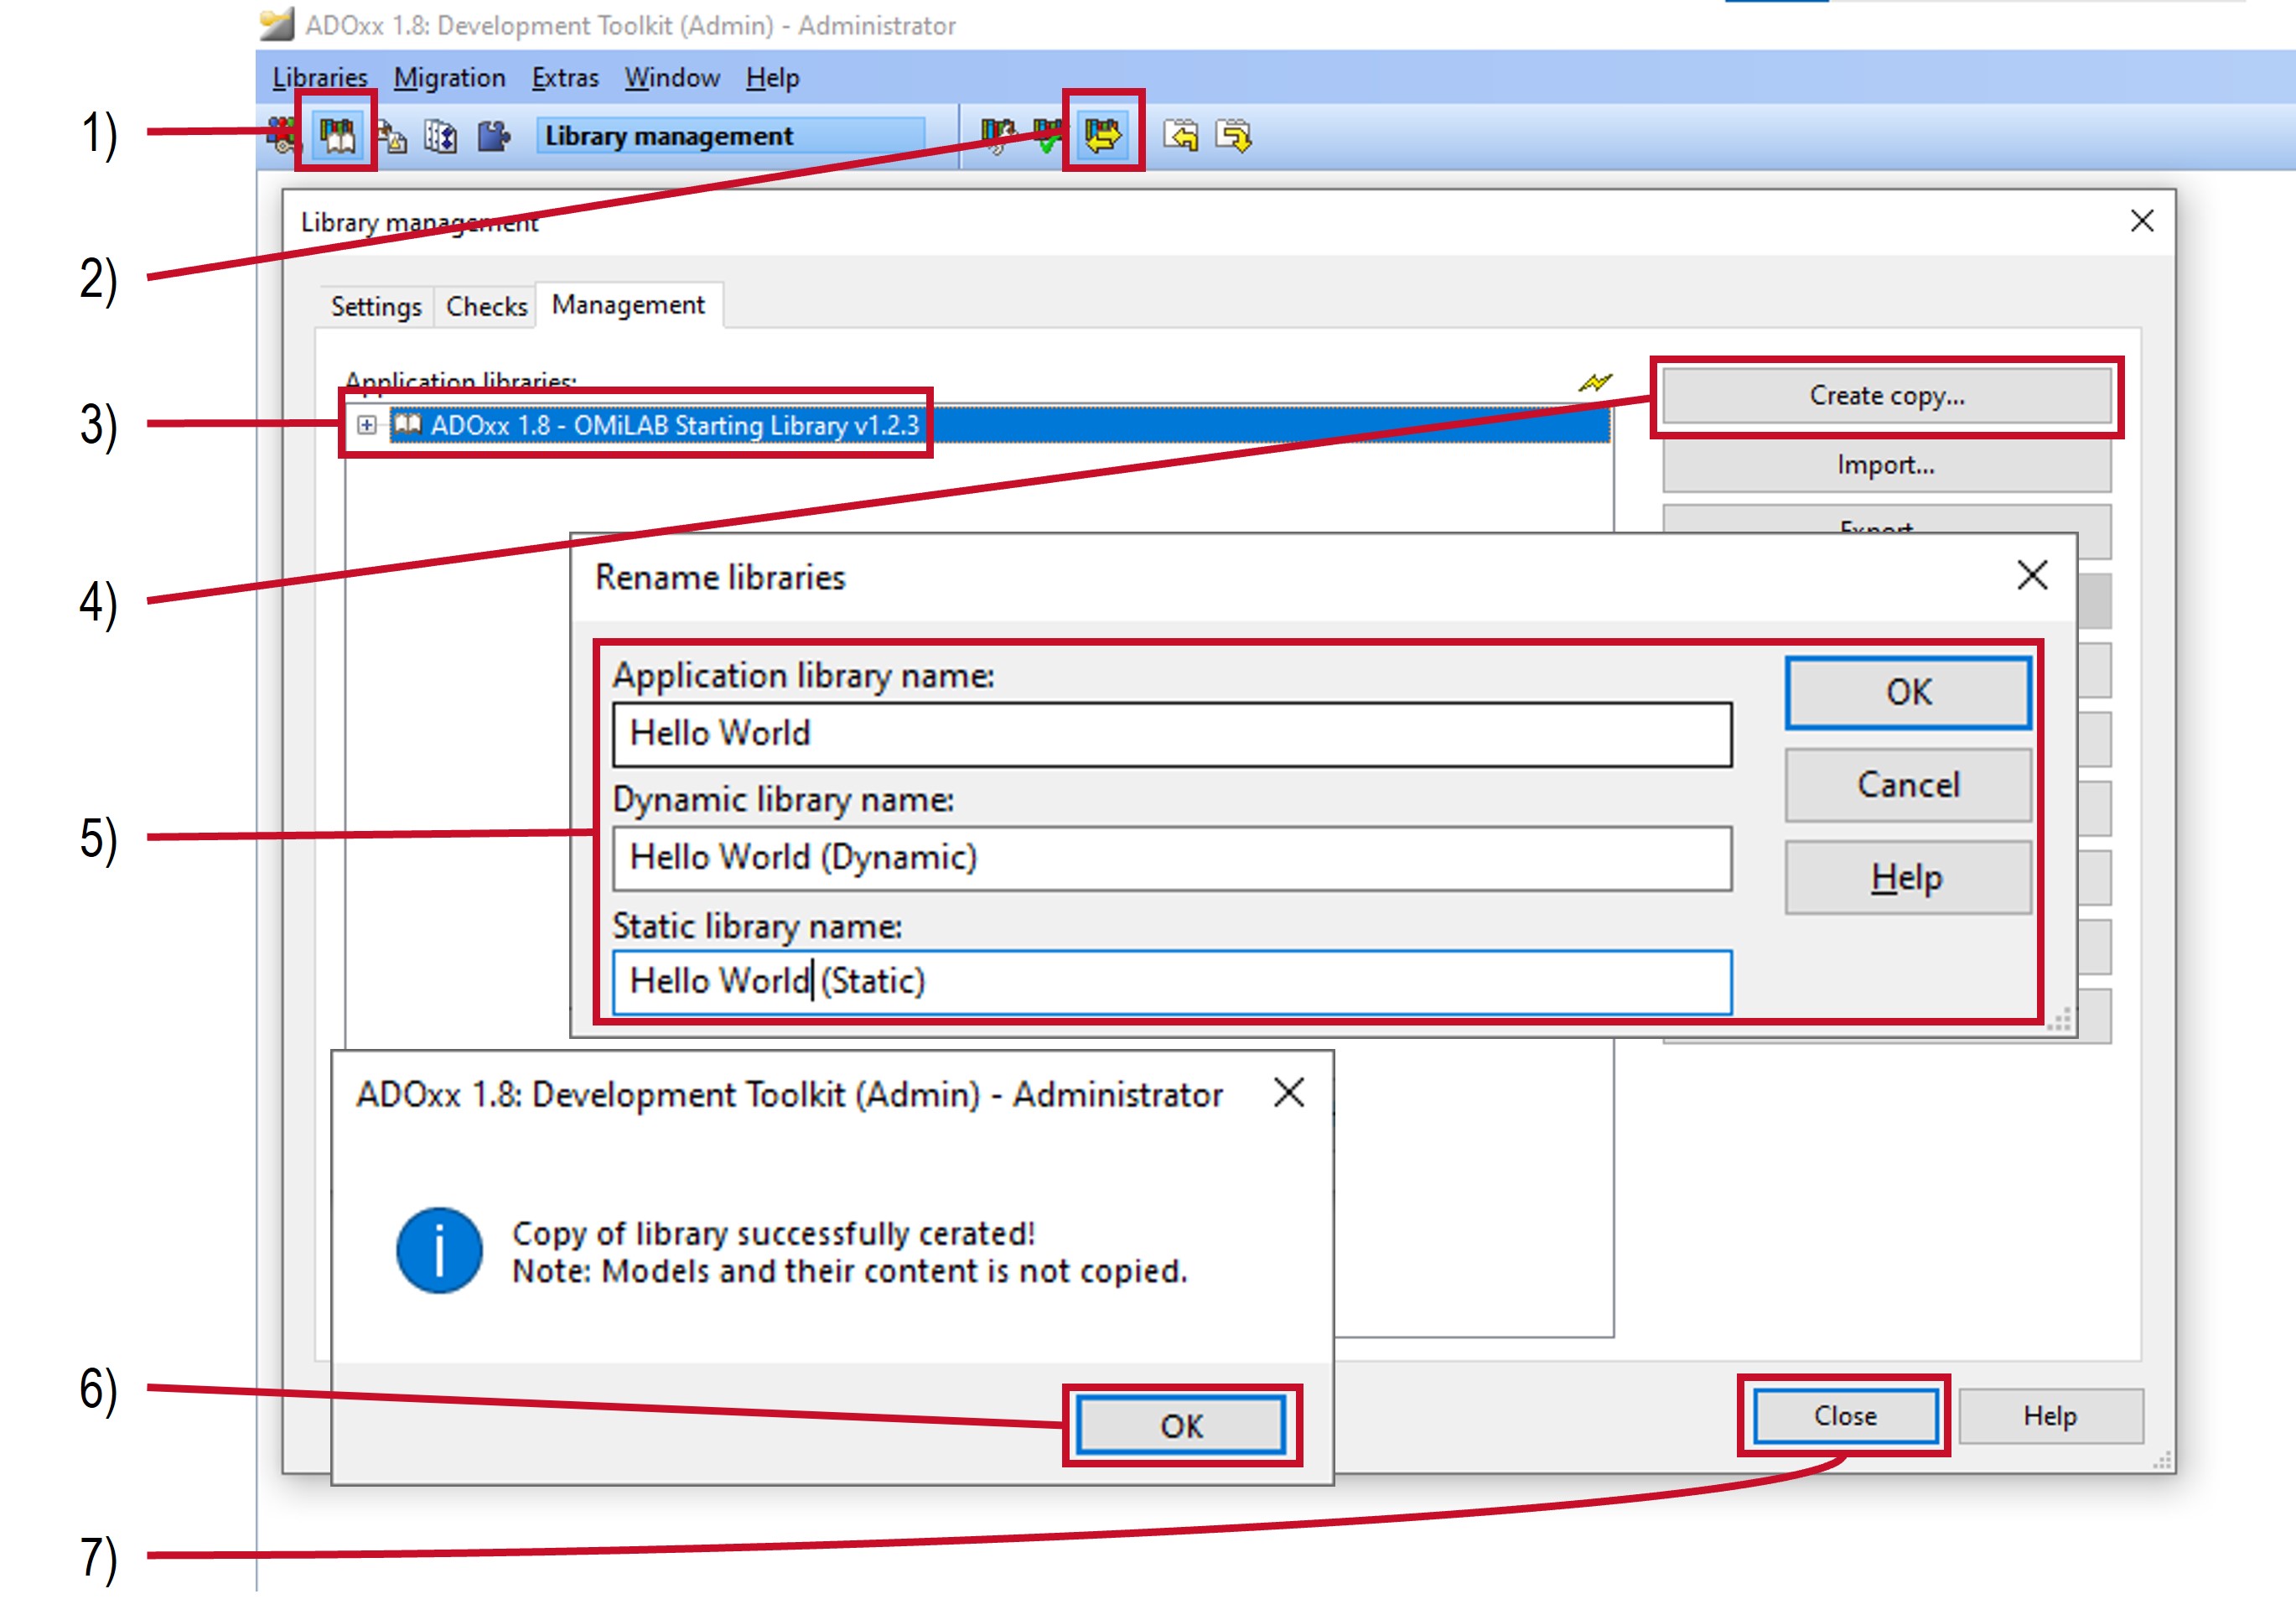
Task: Click the refresh icon above the libraries list
Action: tap(1595, 382)
